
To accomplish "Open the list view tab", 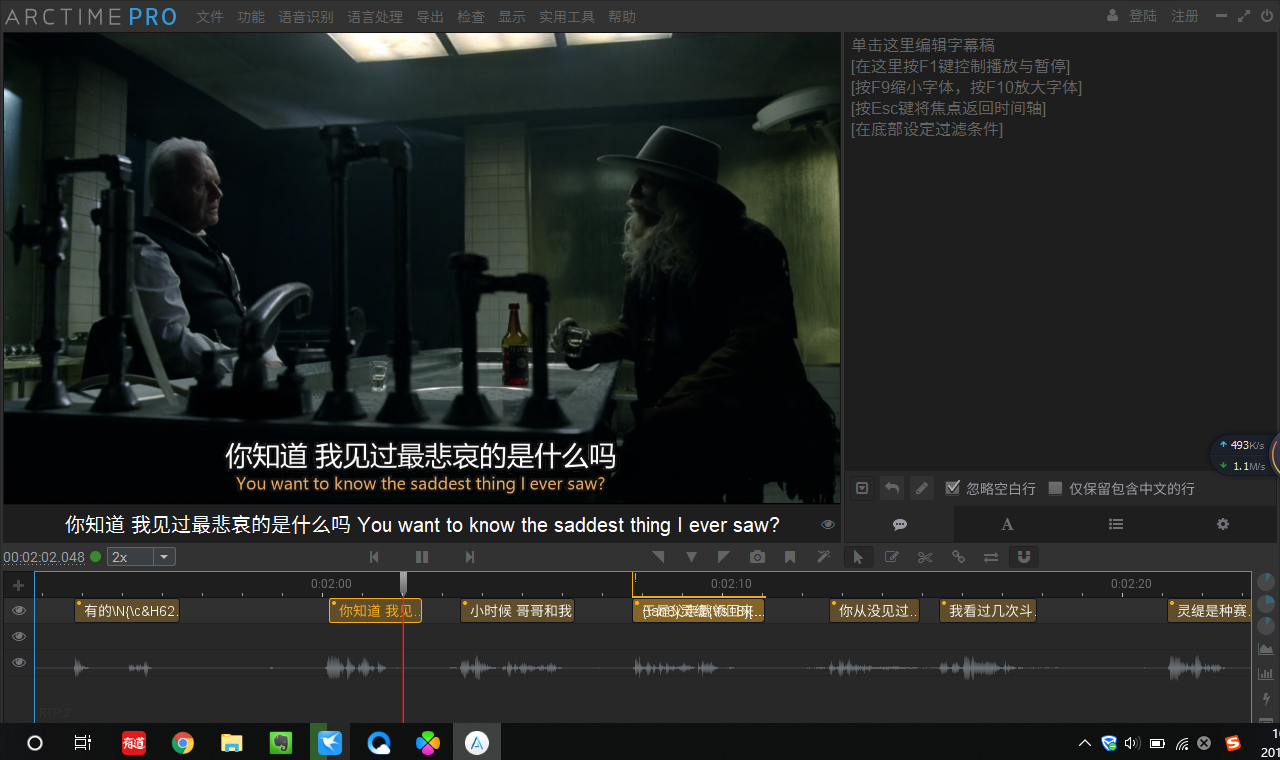I will [x=1116, y=524].
